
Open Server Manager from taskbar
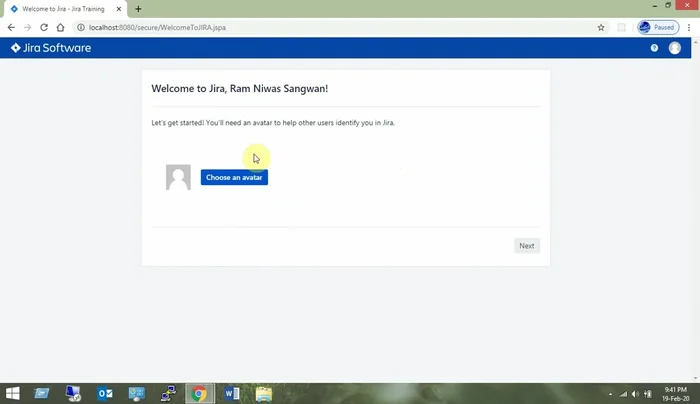click(x=42, y=393)
